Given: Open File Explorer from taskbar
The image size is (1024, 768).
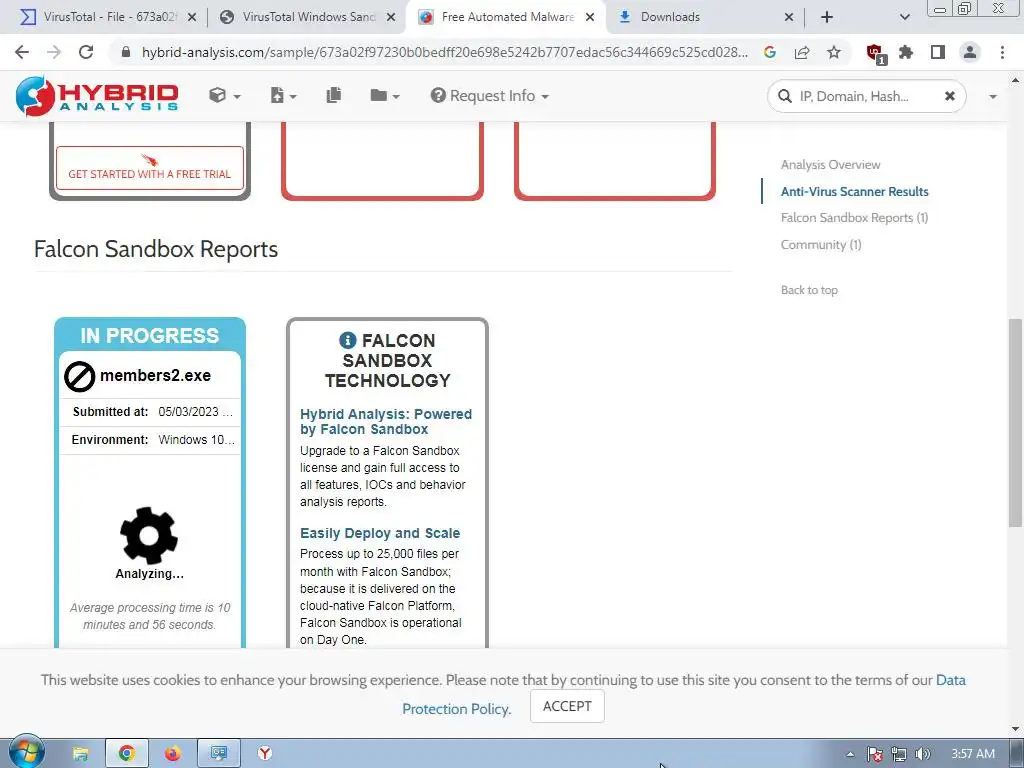Looking at the screenshot, I should [80, 754].
